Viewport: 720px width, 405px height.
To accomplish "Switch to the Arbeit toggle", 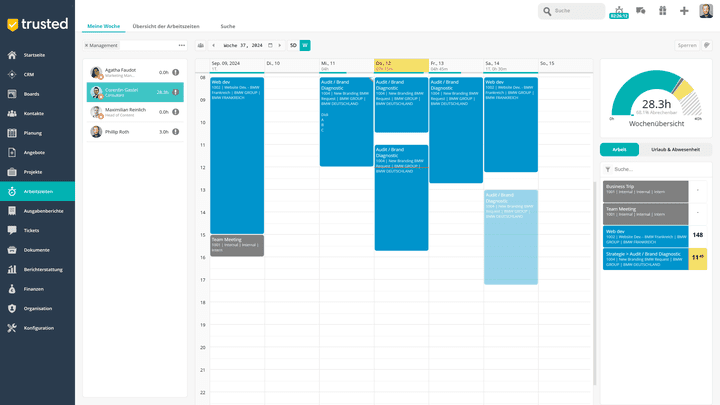I will (x=619, y=149).
